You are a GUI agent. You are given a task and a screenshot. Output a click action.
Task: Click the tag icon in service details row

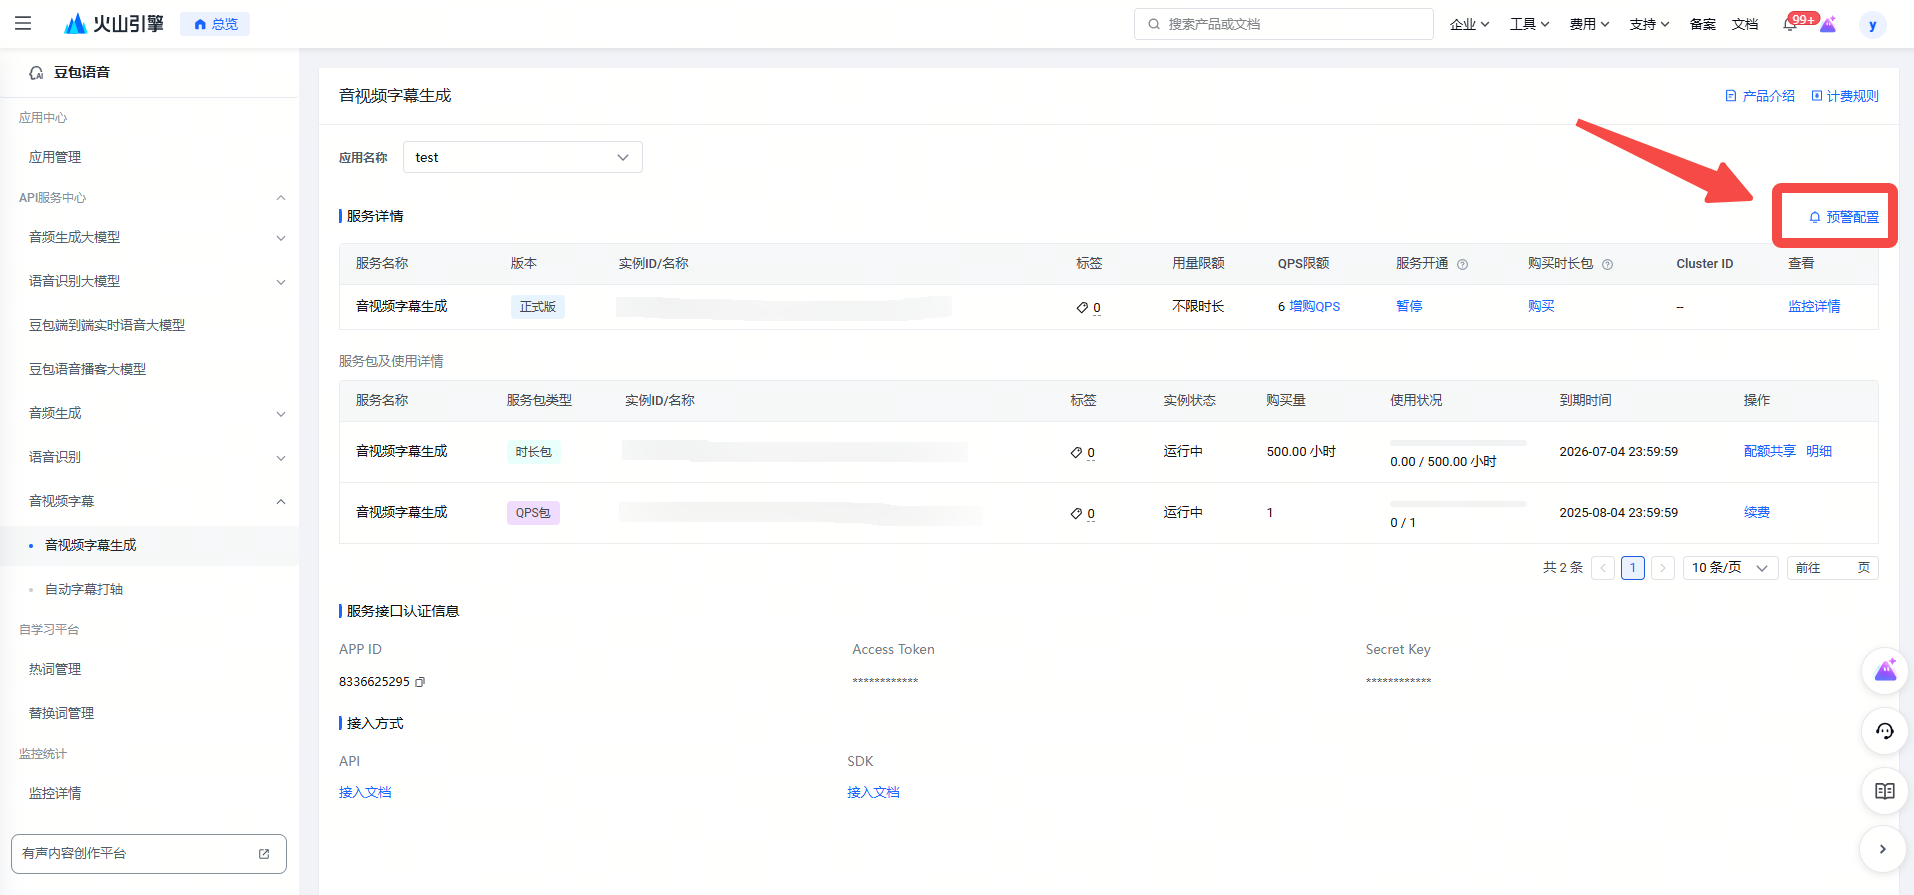point(1082,307)
